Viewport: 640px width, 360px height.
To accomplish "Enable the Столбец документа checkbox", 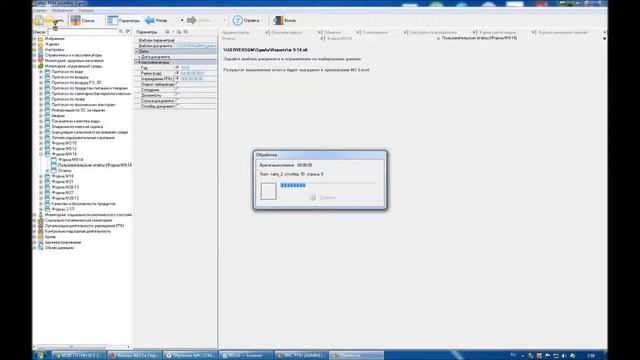I will click(178, 106).
